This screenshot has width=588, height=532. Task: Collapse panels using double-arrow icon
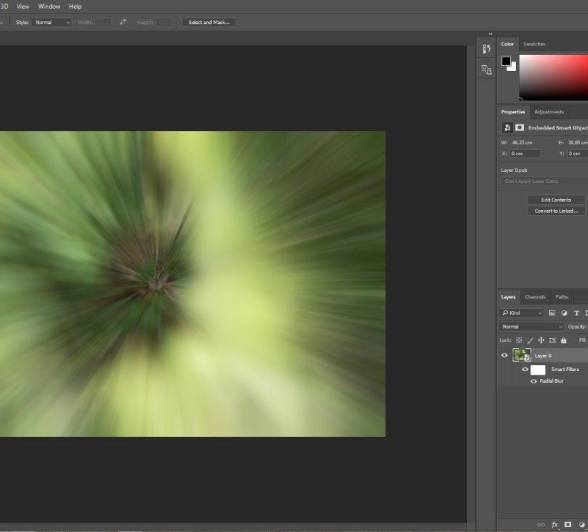(490, 34)
